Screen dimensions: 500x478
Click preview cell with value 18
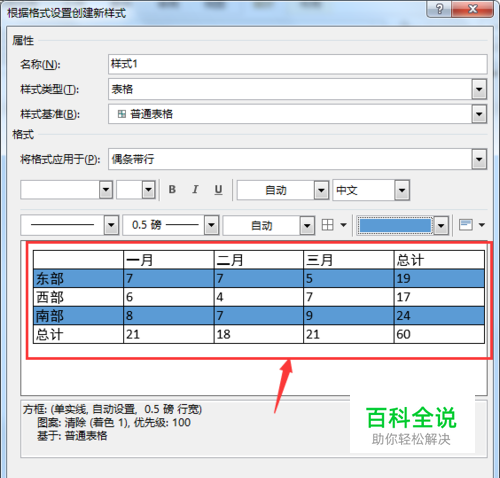click(259, 334)
